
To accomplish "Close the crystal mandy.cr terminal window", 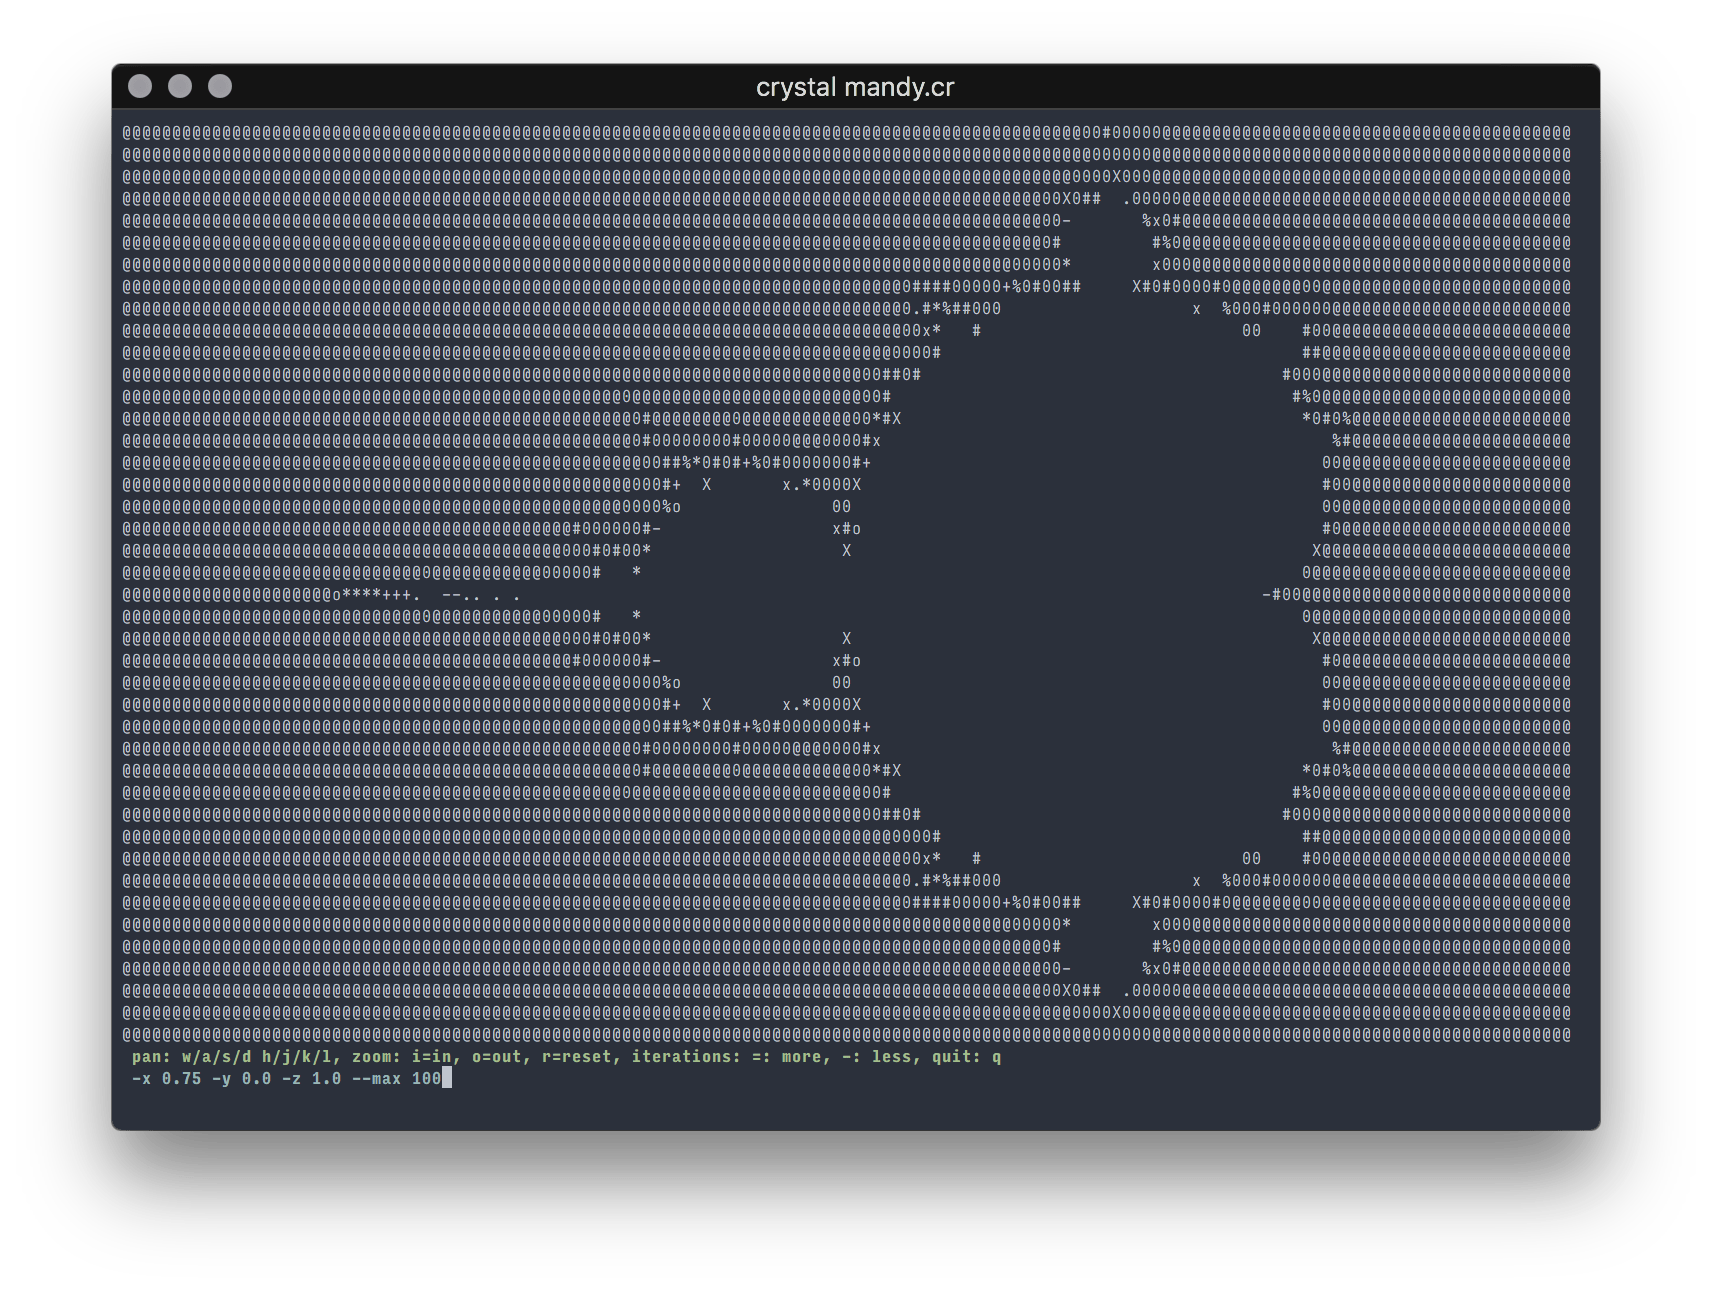I will pos(140,87).
